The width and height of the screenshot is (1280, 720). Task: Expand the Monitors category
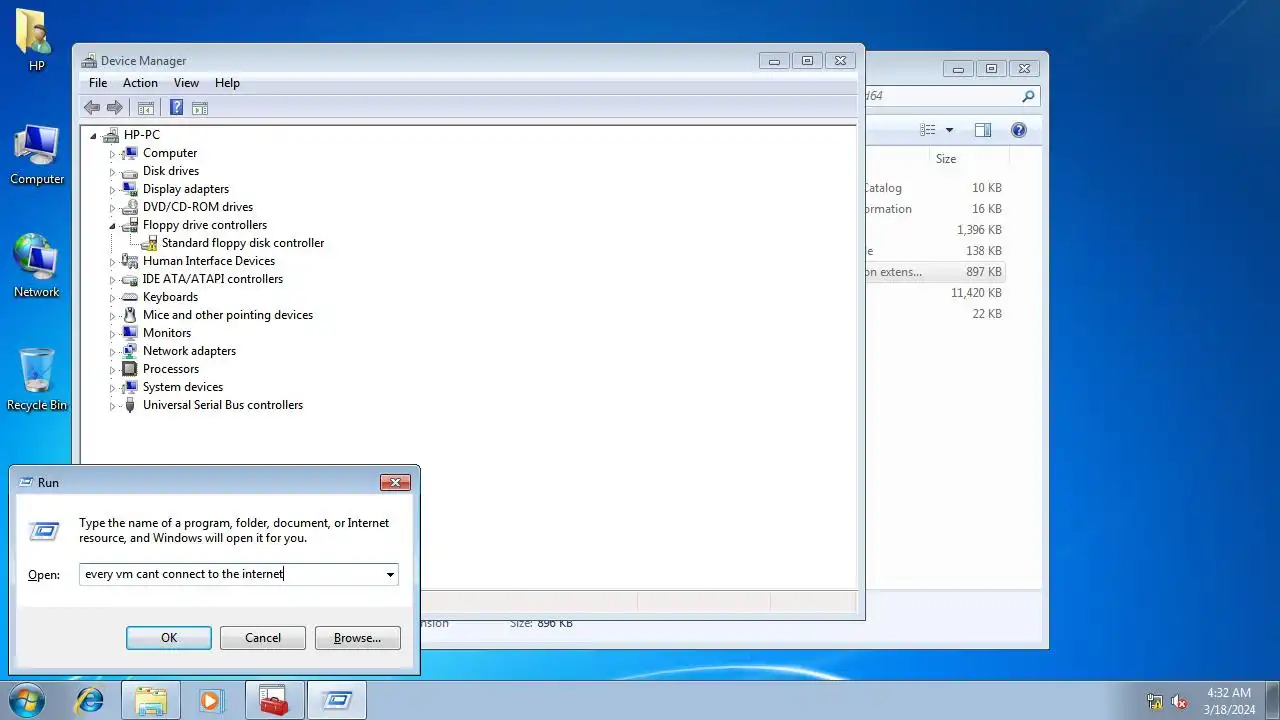(112, 334)
